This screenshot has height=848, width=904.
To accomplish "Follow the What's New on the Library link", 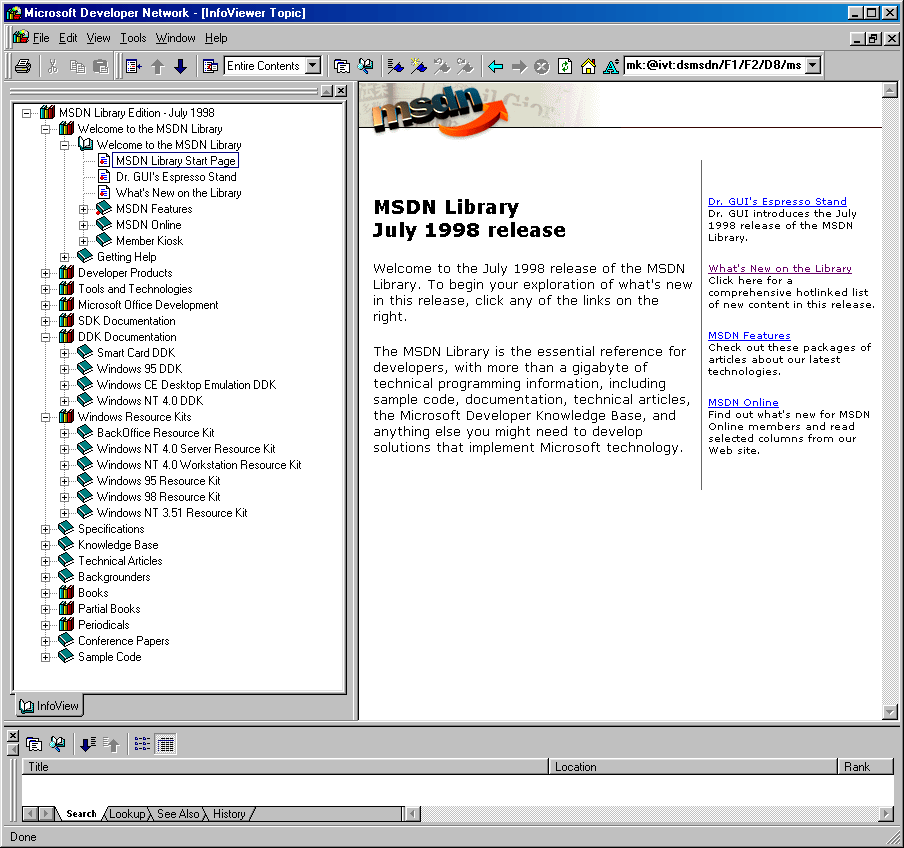I will (x=779, y=268).
